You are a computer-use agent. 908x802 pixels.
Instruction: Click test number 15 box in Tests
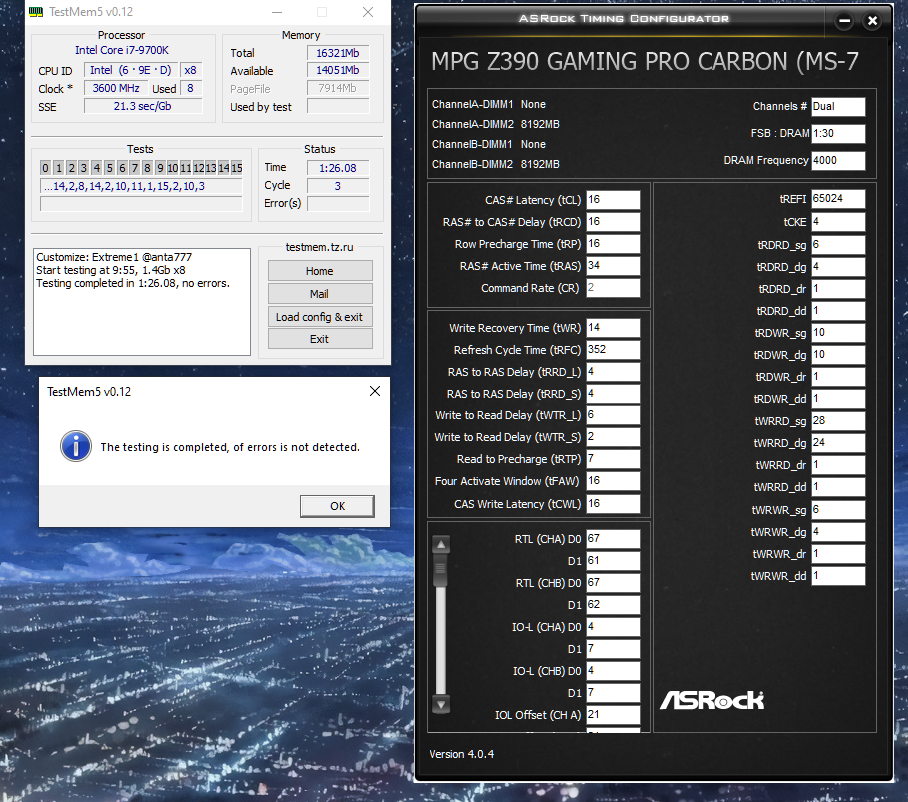[x=236, y=168]
